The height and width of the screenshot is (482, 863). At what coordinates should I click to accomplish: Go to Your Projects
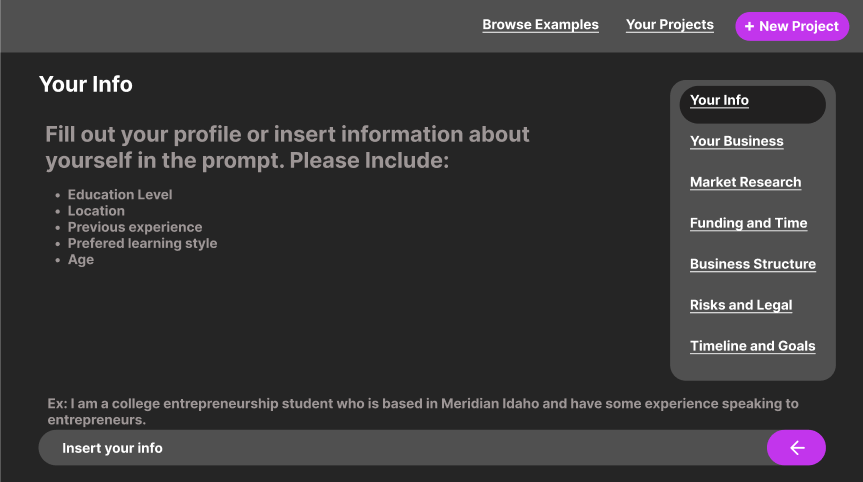[x=669, y=25]
